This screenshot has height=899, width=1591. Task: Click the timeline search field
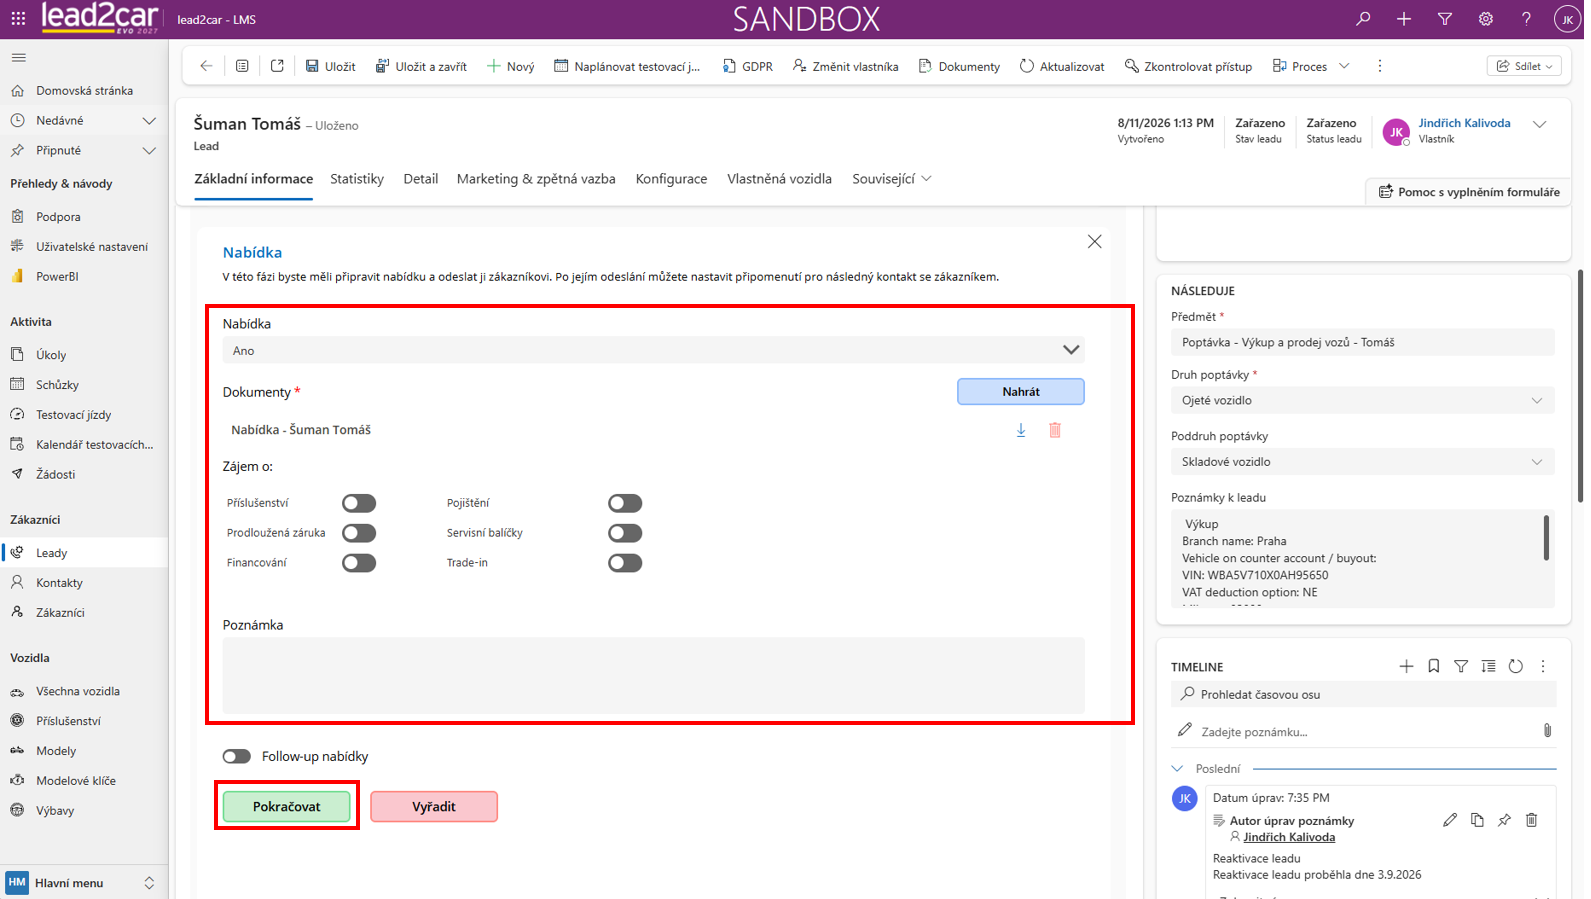click(1363, 694)
